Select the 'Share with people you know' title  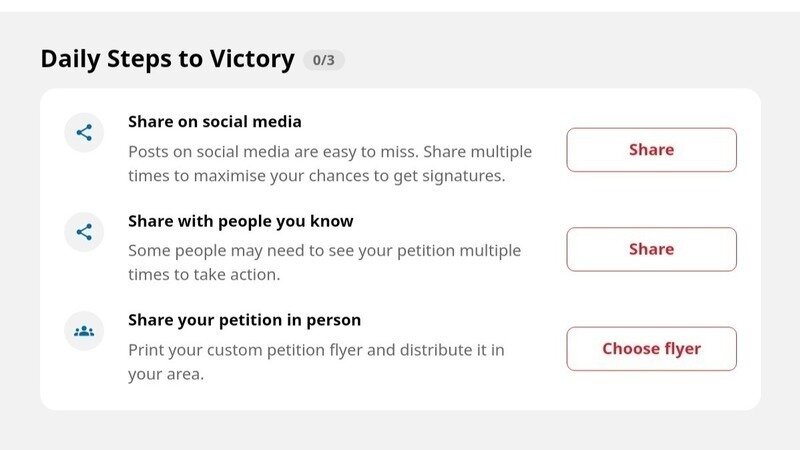[240, 221]
